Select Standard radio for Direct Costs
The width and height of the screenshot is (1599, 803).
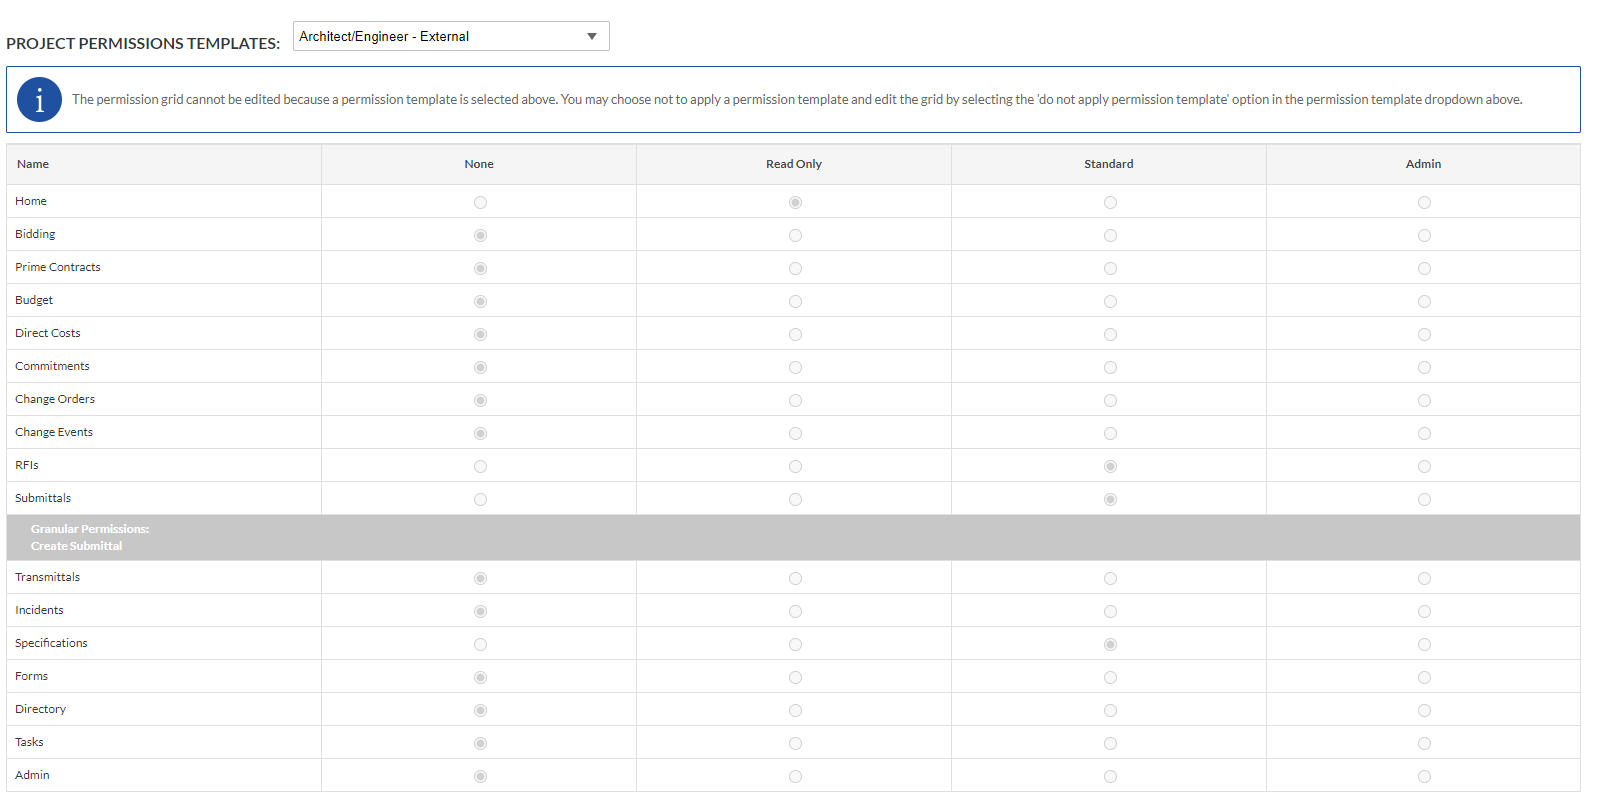[x=1110, y=334]
